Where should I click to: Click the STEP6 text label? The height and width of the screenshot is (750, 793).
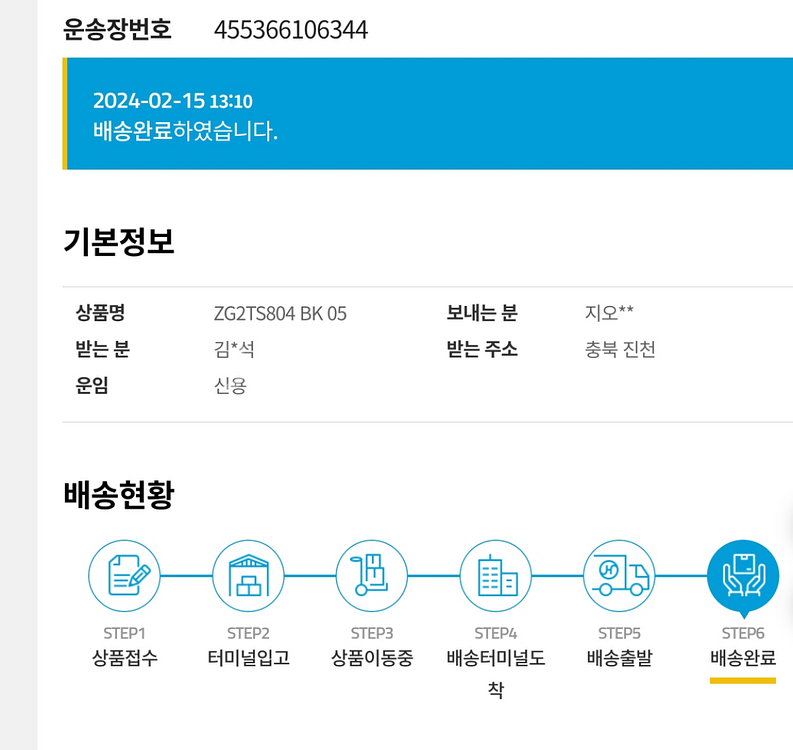pyautogui.click(x=743, y=633)
